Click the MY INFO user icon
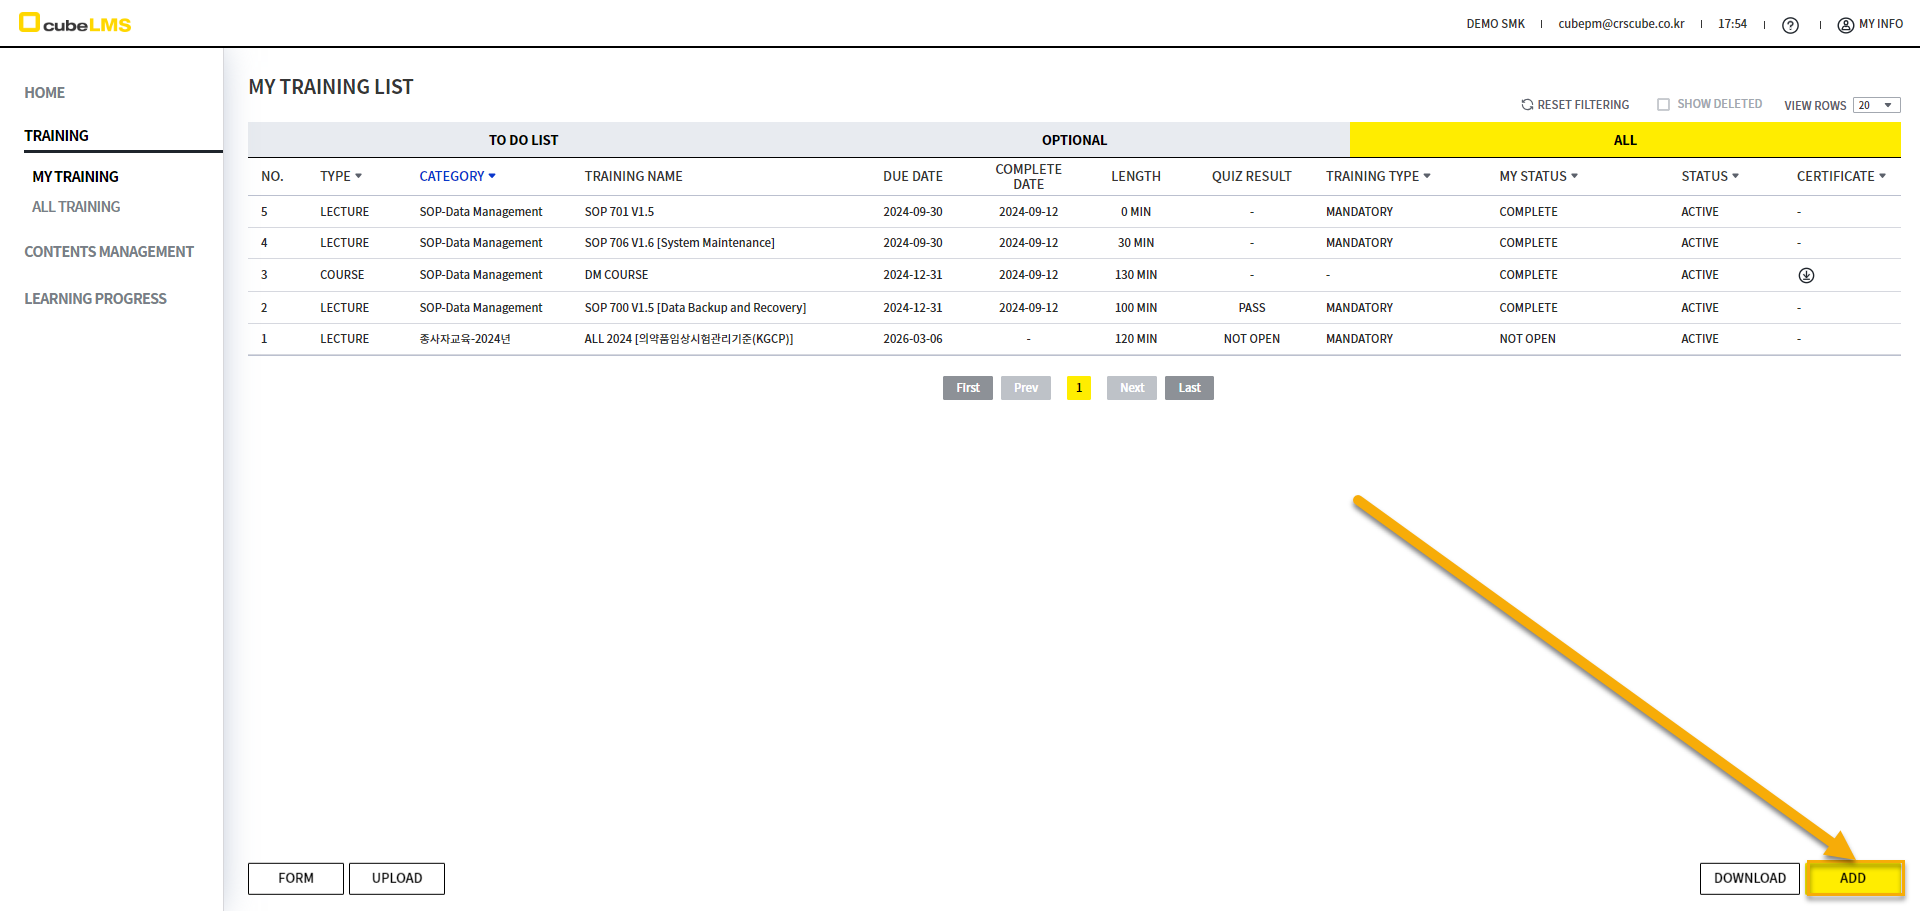Image resolution: width=1920 pixels, height=911 pixels. tap(1845, 25)
